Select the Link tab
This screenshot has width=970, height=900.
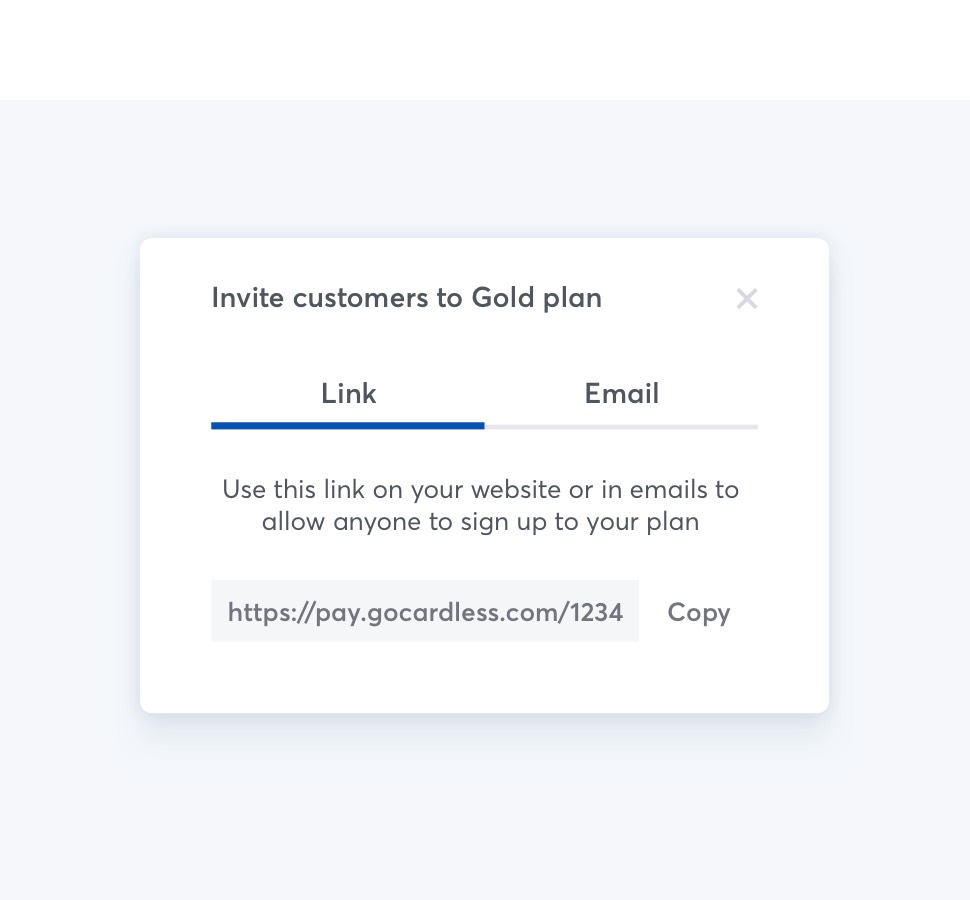[348, 393]
